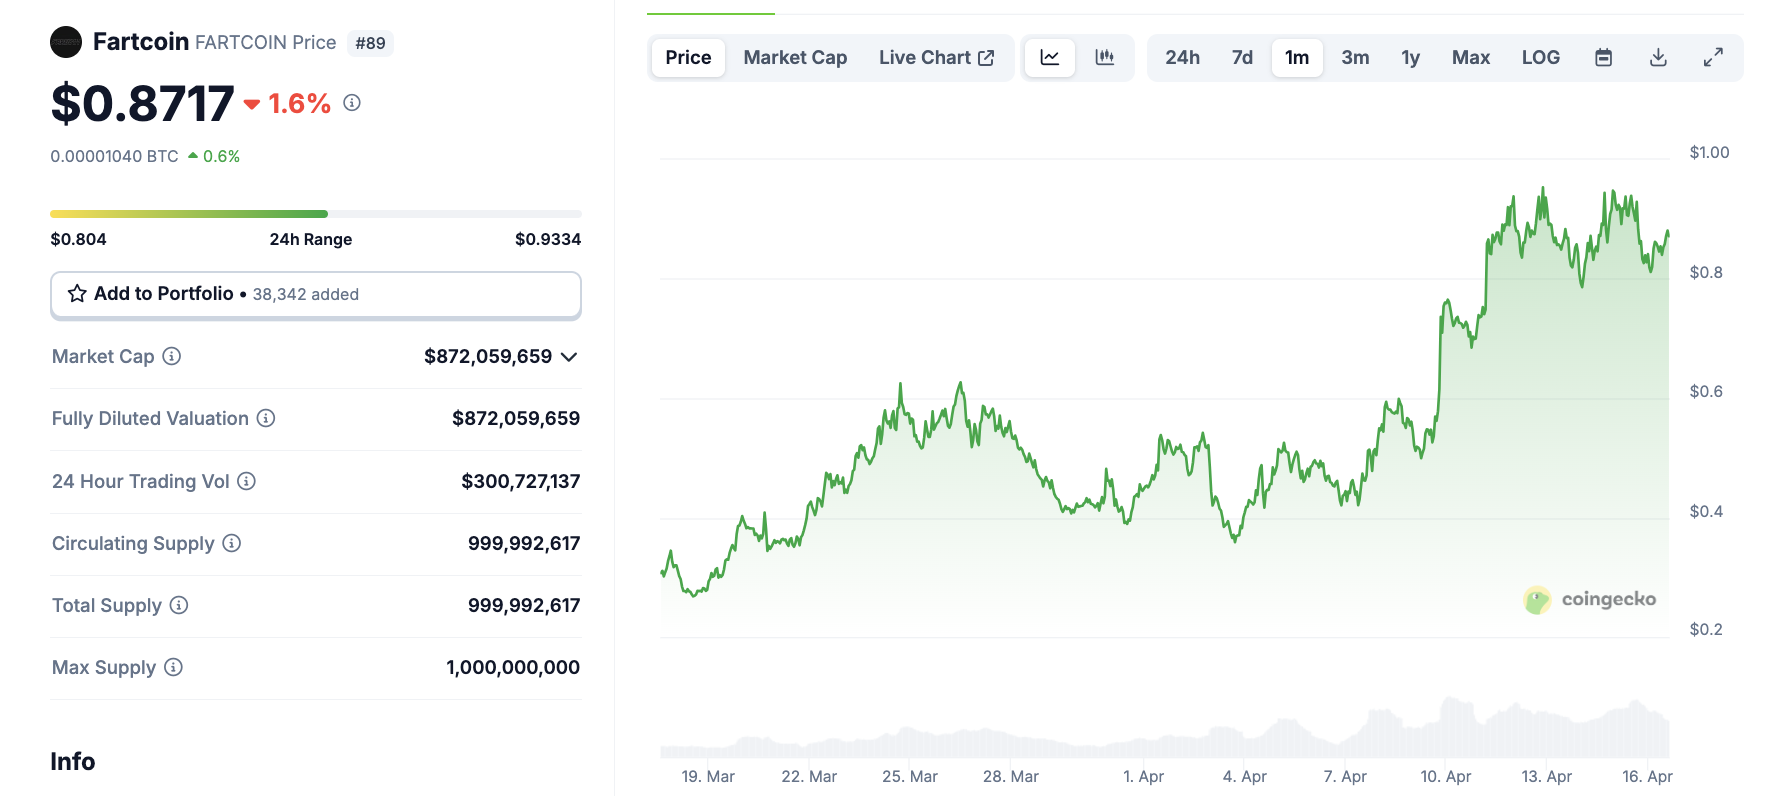
Task: Toggle the LOG scale option
Action: coord(1540,58)
